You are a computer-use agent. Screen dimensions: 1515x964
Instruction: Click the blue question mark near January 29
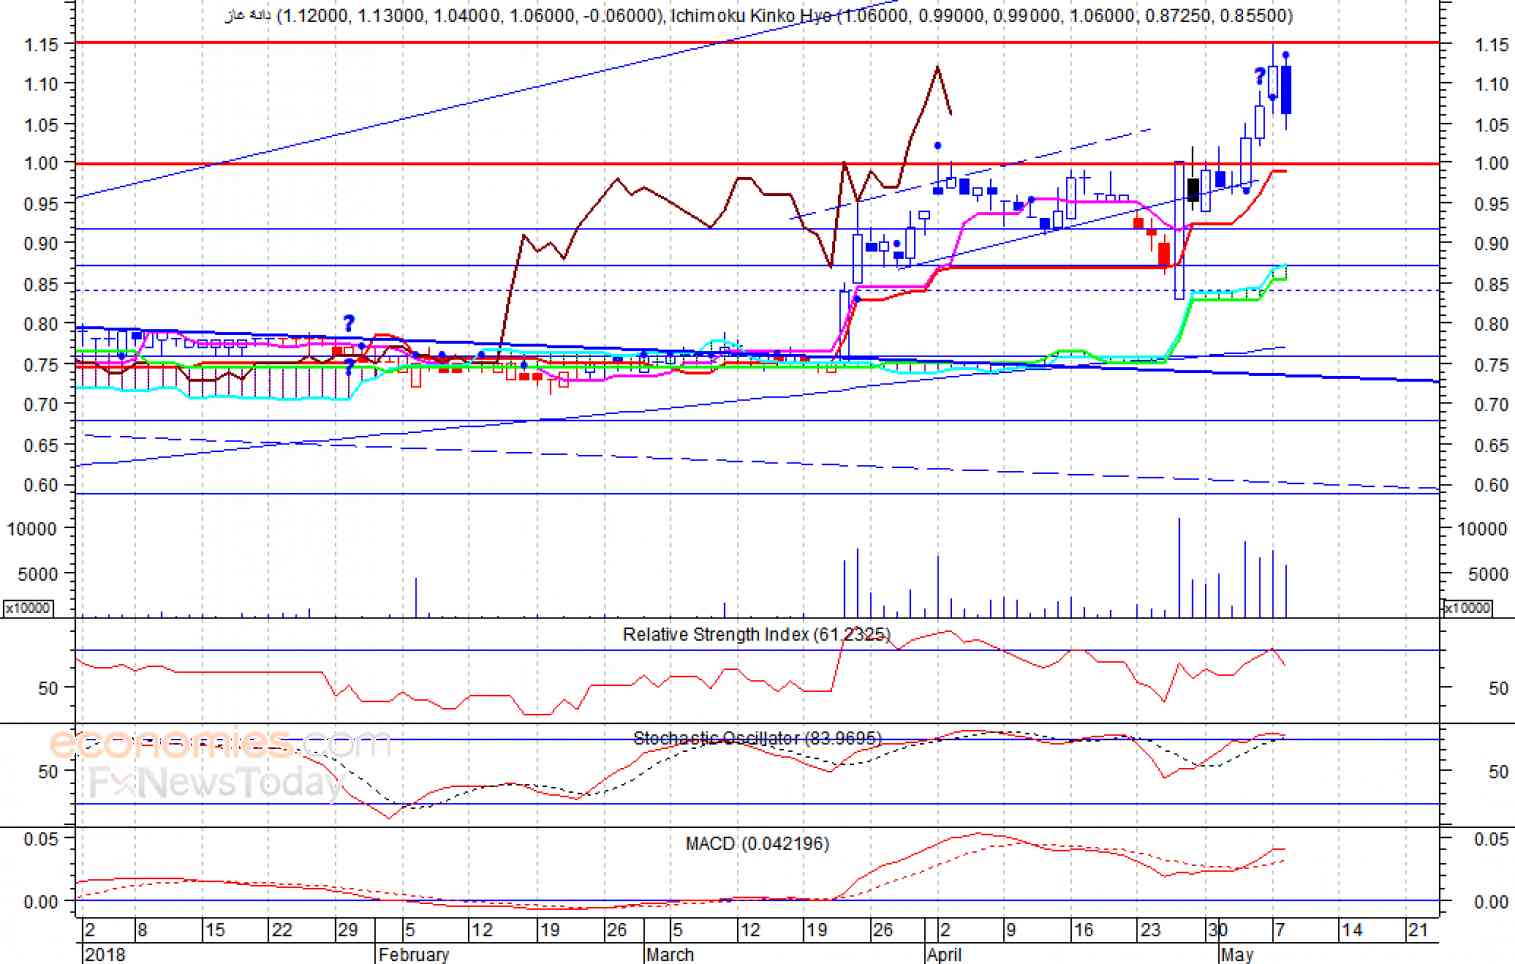(x=348, y=323)
